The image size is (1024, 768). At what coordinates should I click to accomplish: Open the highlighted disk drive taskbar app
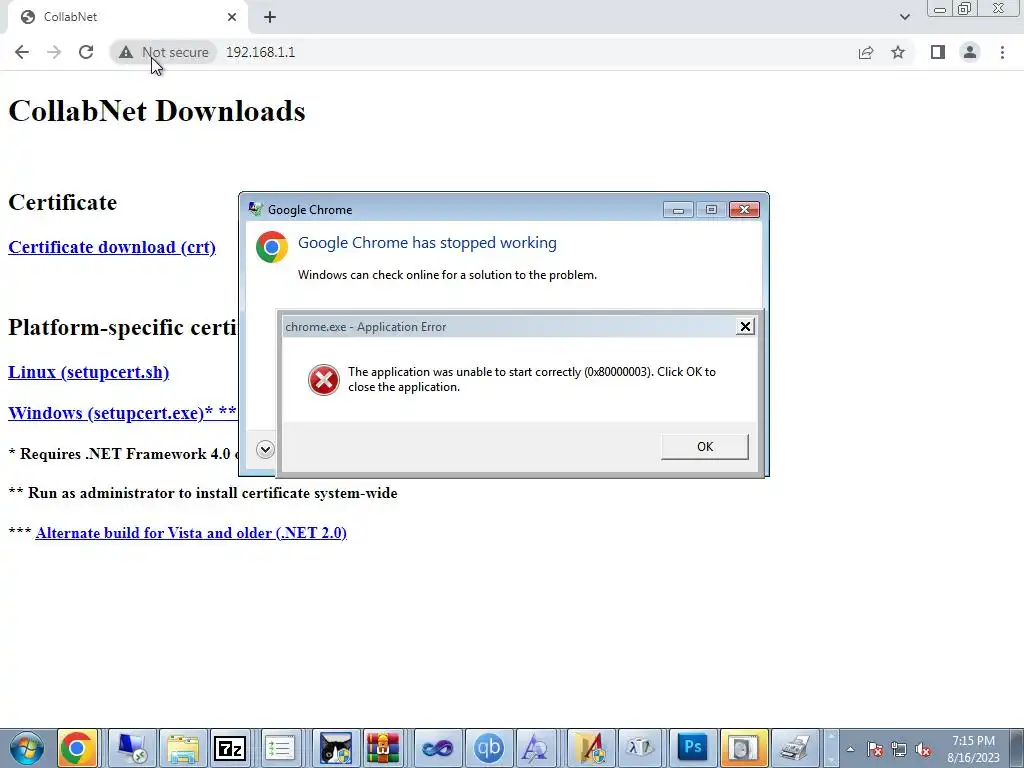743,748
